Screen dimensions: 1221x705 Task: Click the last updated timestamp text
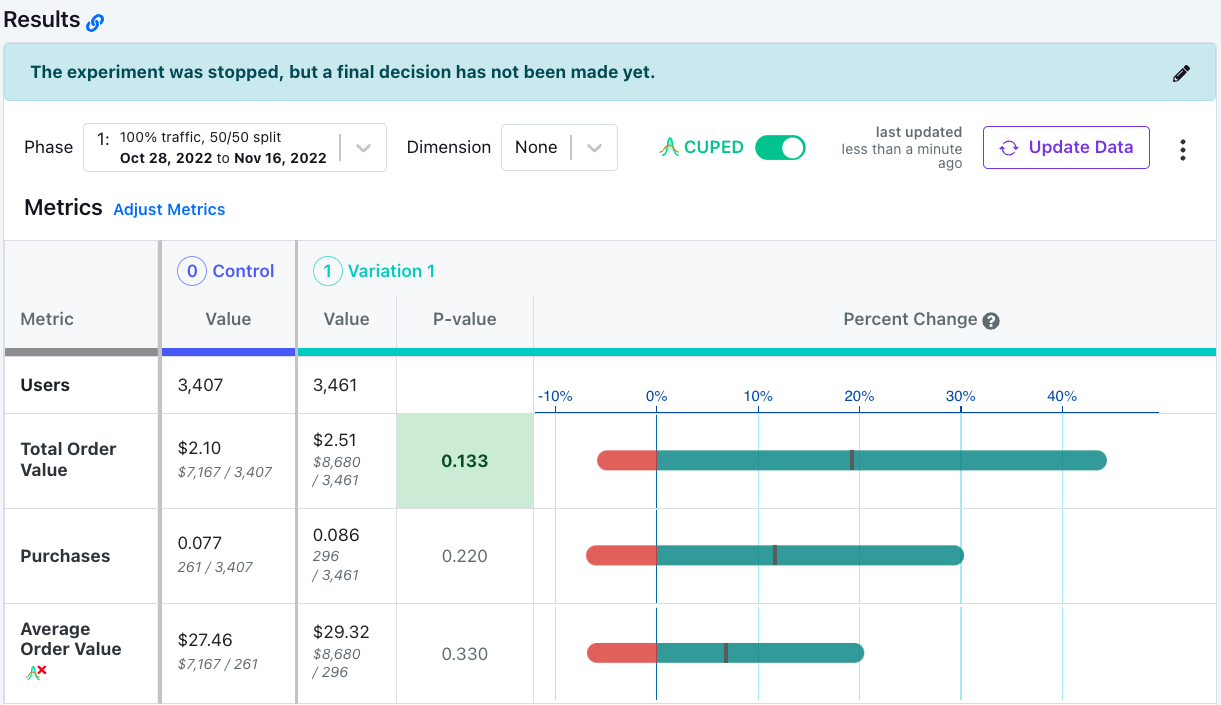[902, 148]
